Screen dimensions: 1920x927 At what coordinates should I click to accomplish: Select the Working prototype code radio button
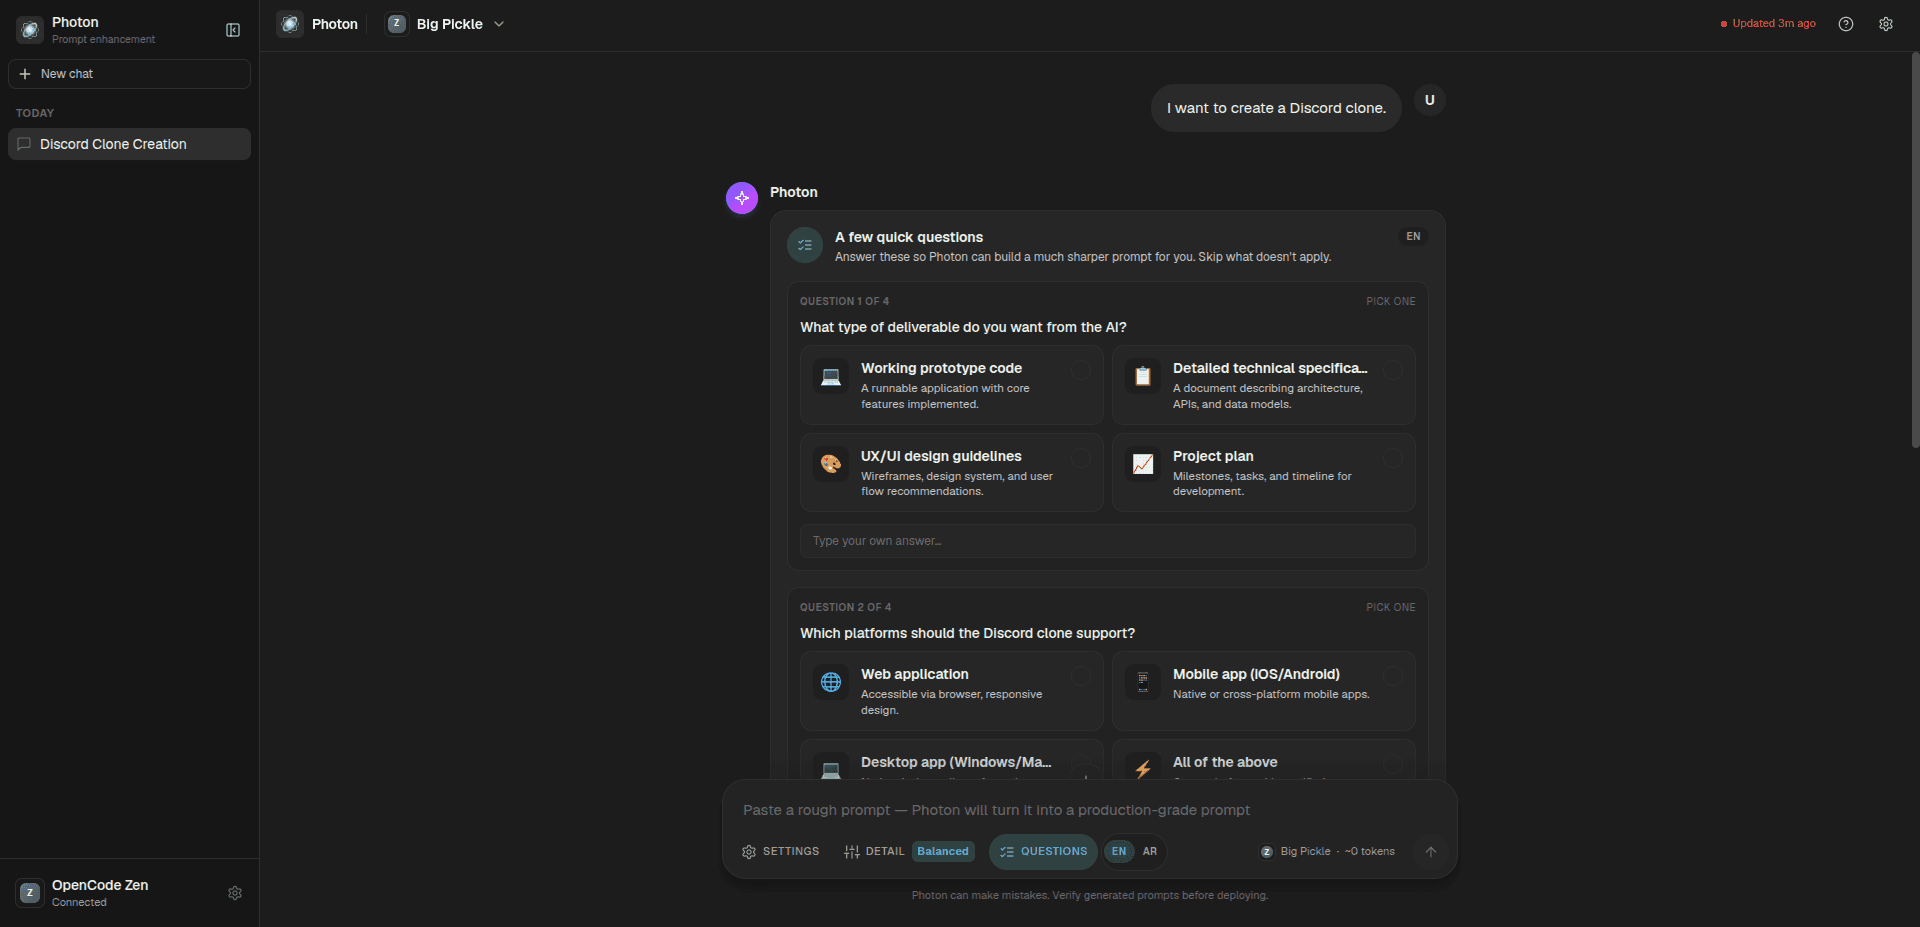click(1081, 371)
